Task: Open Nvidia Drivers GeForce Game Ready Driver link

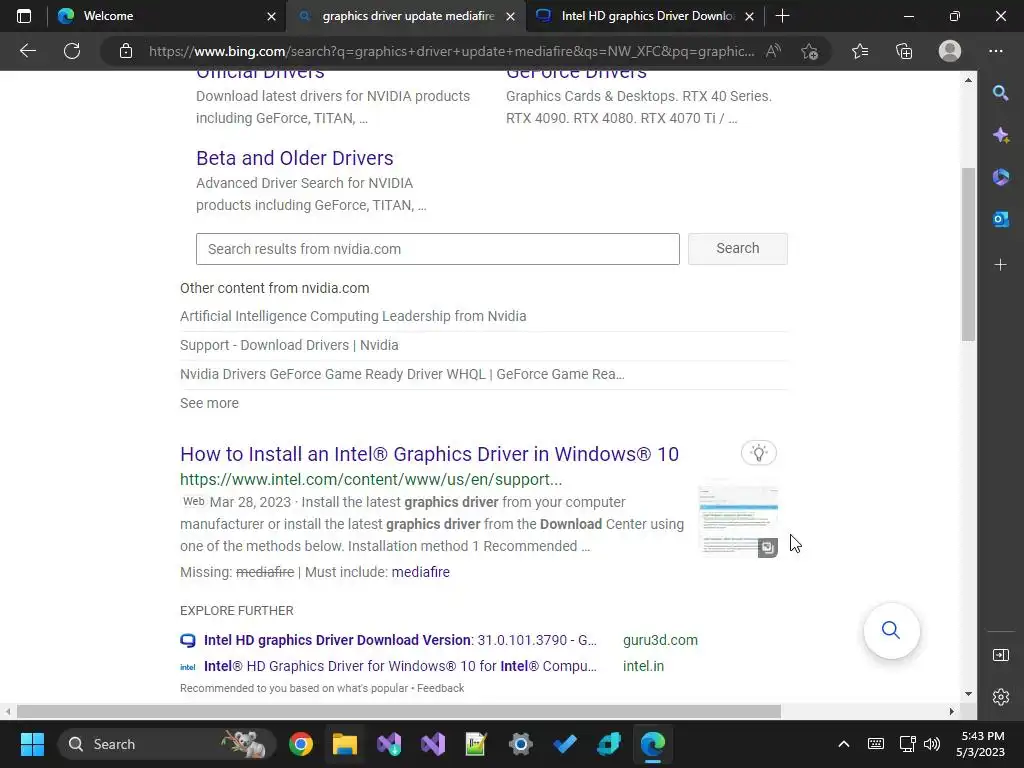Action: (402, 374)
